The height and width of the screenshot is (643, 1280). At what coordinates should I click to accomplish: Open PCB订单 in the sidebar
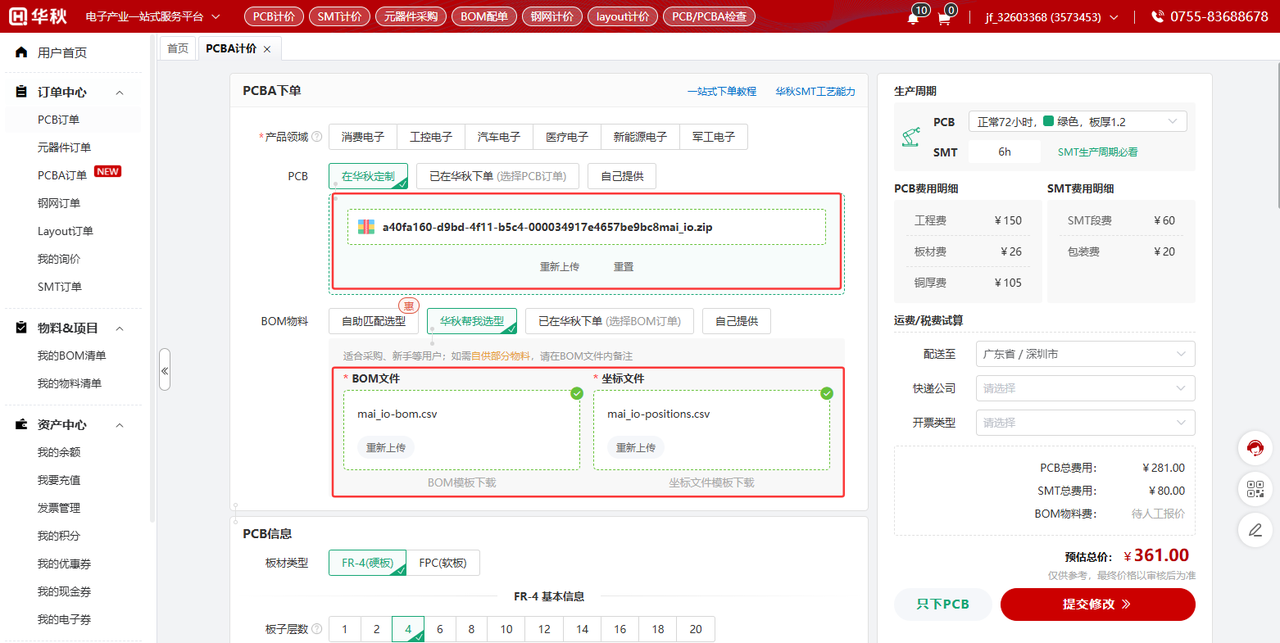coord(59,120)
